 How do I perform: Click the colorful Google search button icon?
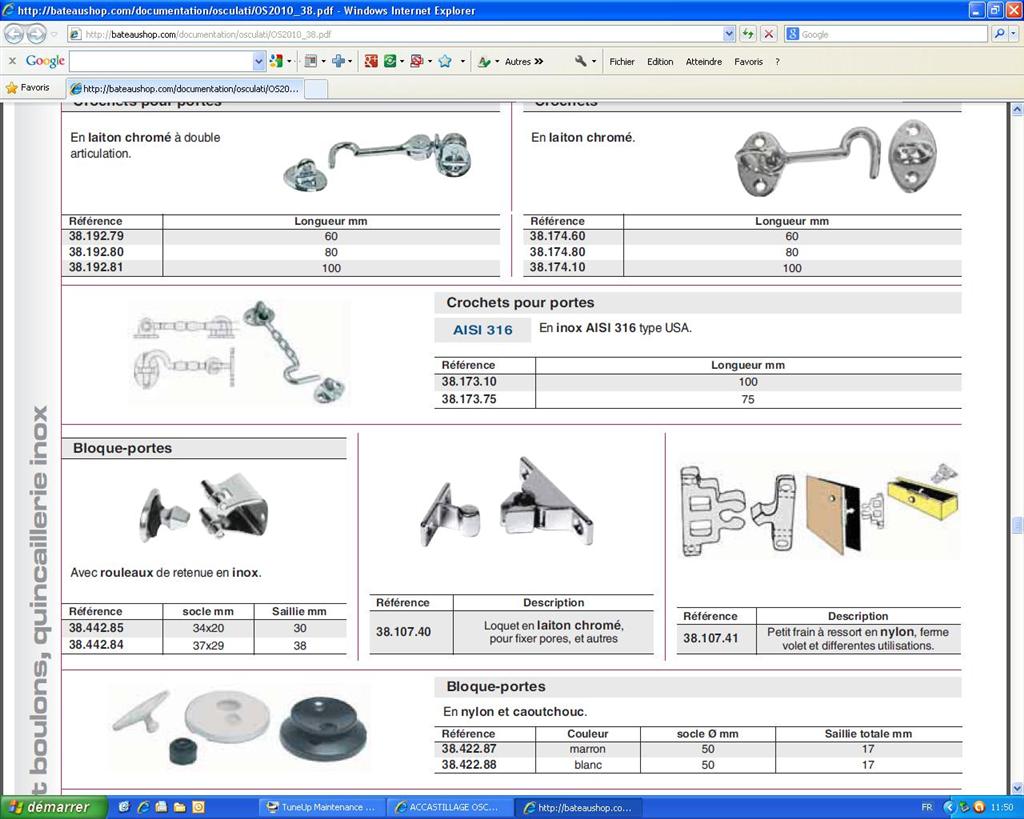pyautogui.click(x=276, y=61)
